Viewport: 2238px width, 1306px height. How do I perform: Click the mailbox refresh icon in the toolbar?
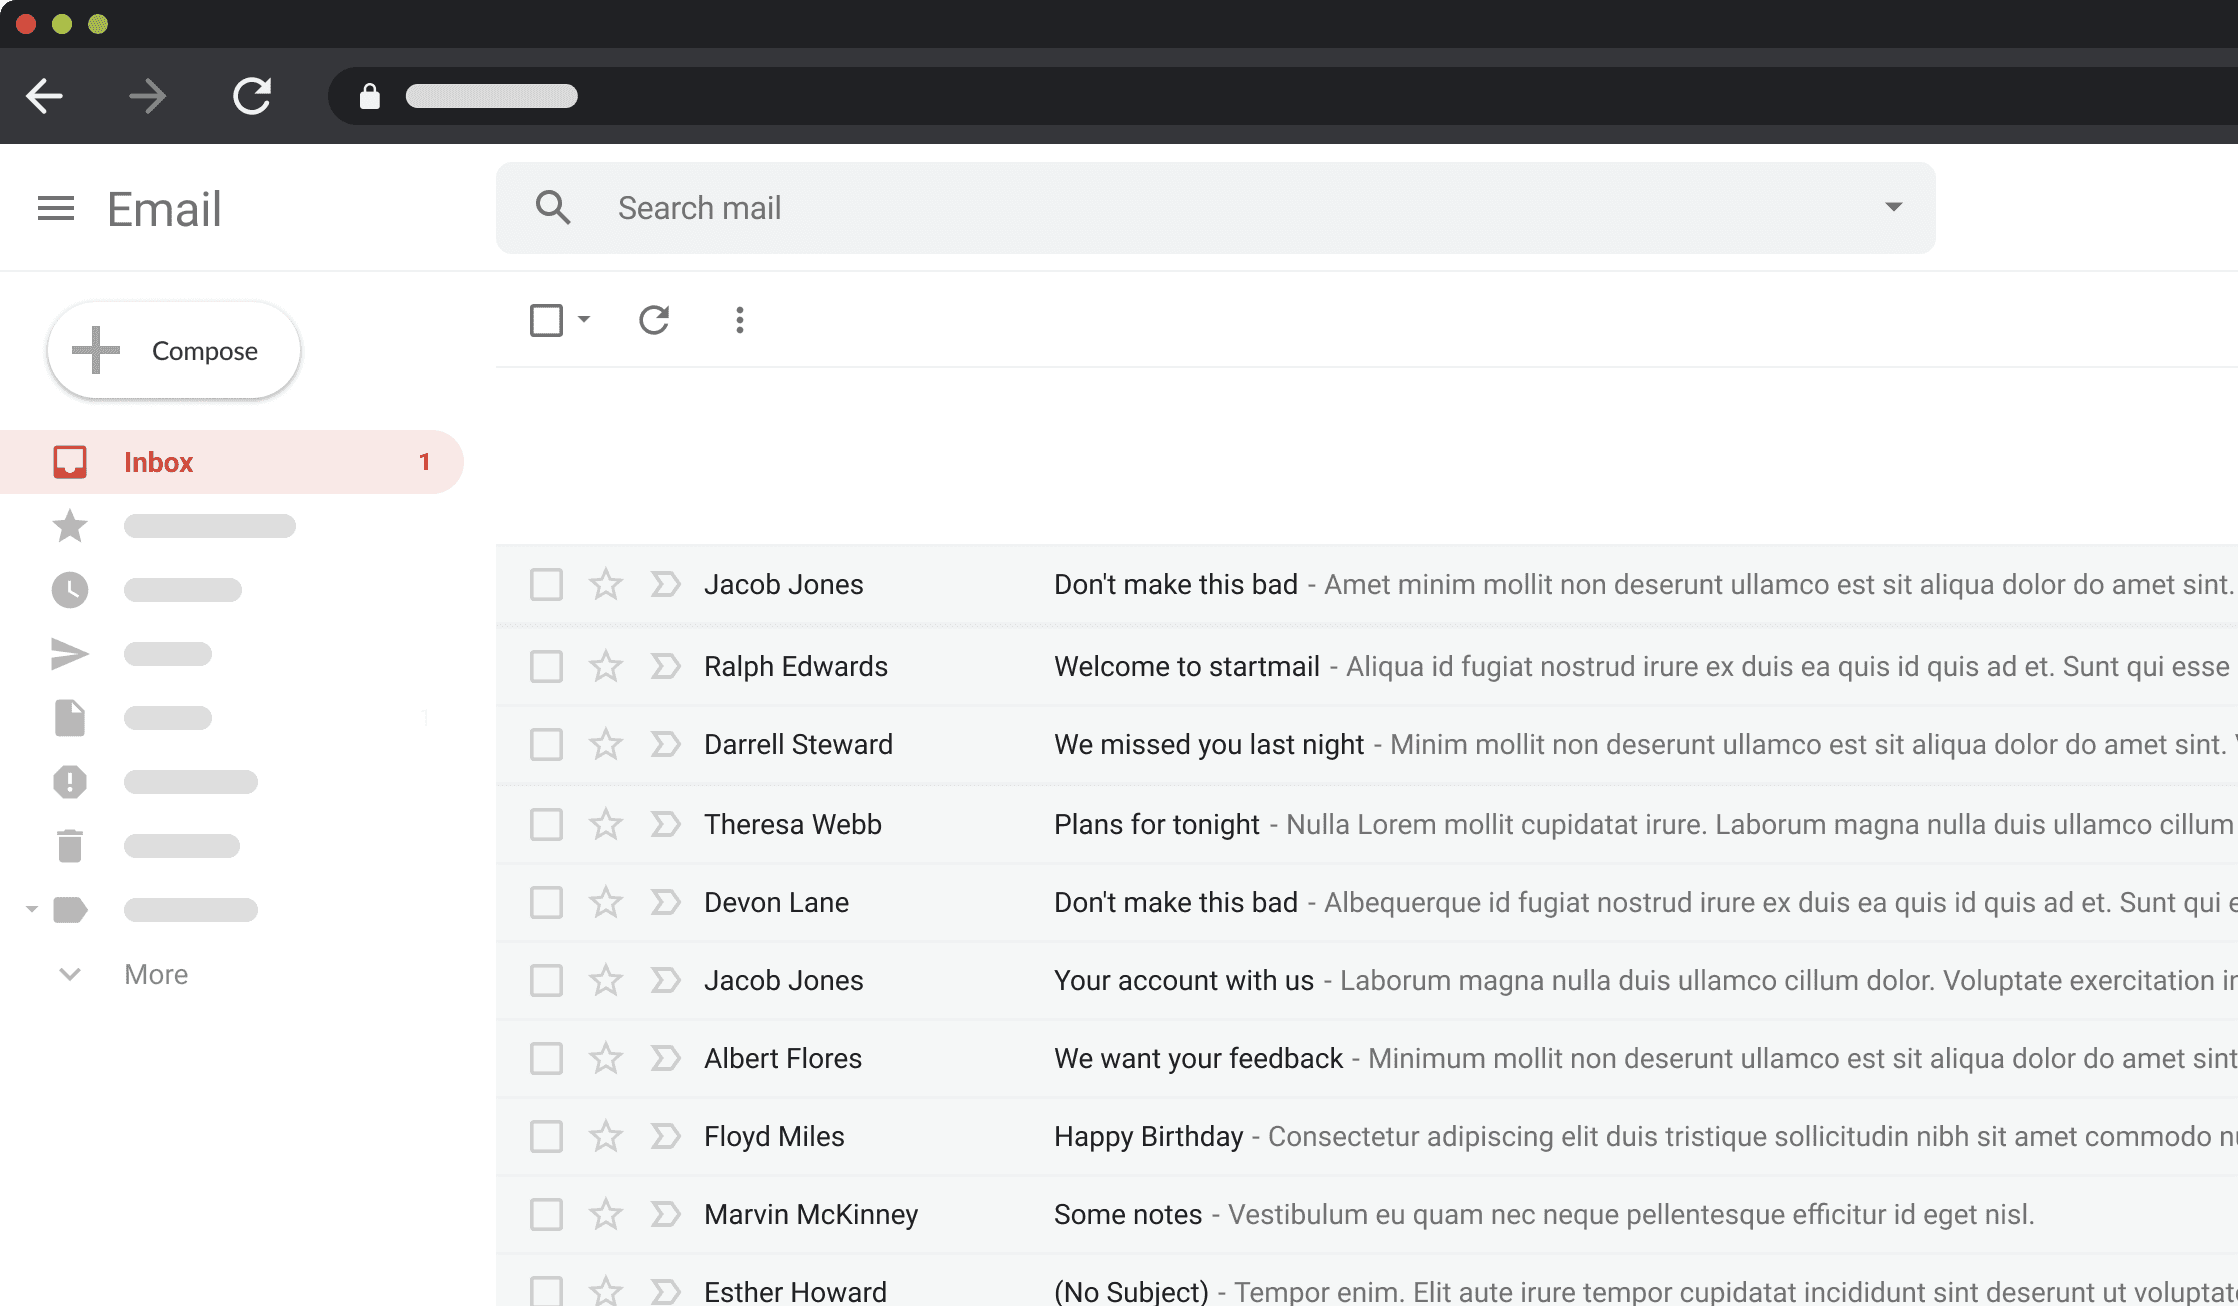click(x=654, y=320)
